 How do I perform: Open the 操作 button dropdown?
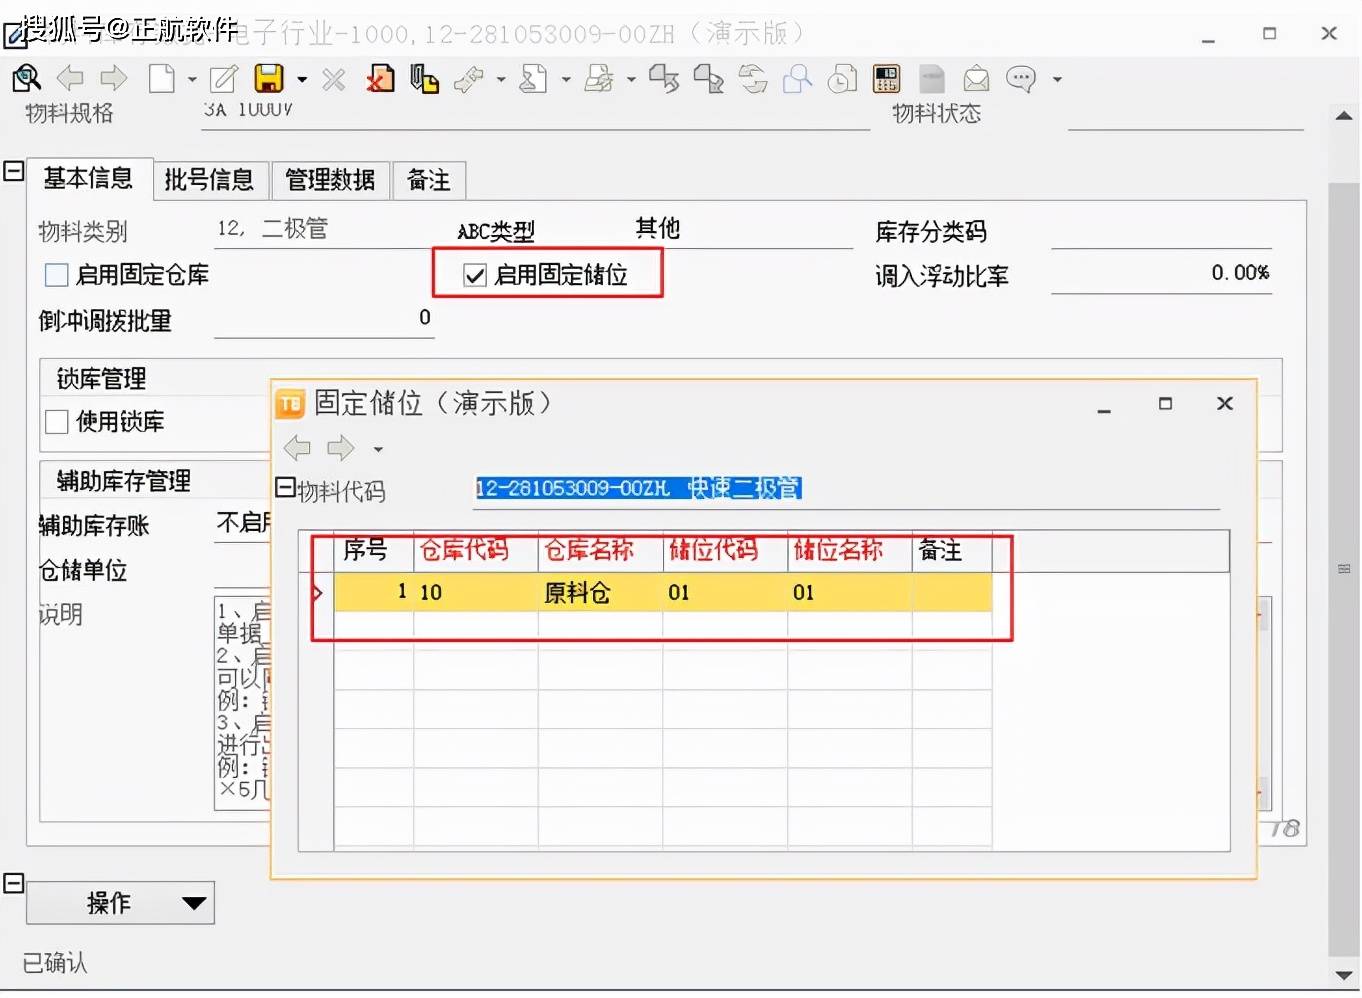coord(193,903)
